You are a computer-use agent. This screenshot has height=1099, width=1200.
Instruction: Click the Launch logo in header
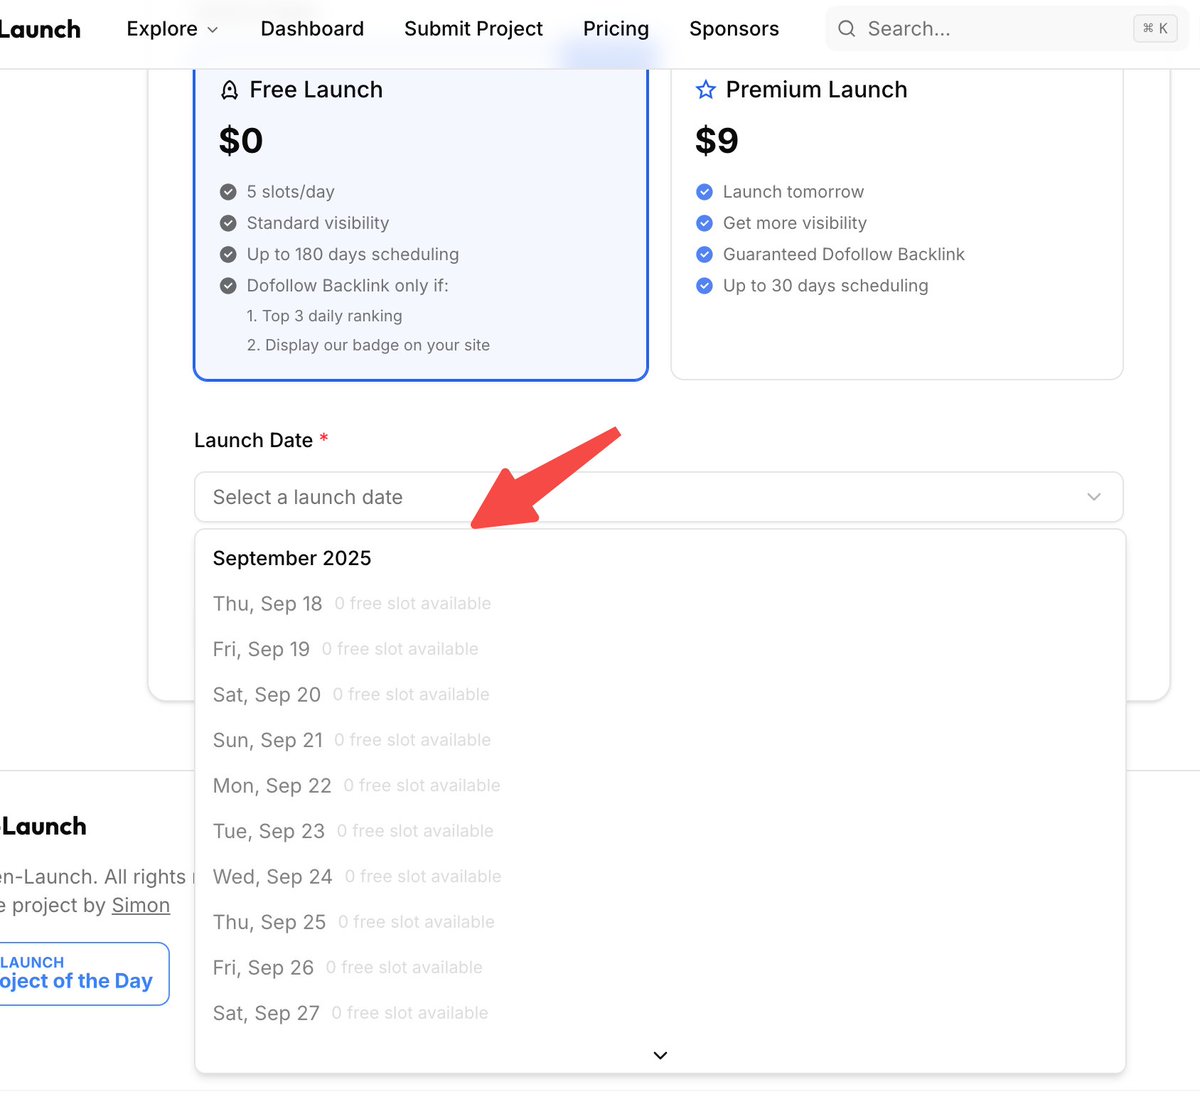click(x=40, y=29)
